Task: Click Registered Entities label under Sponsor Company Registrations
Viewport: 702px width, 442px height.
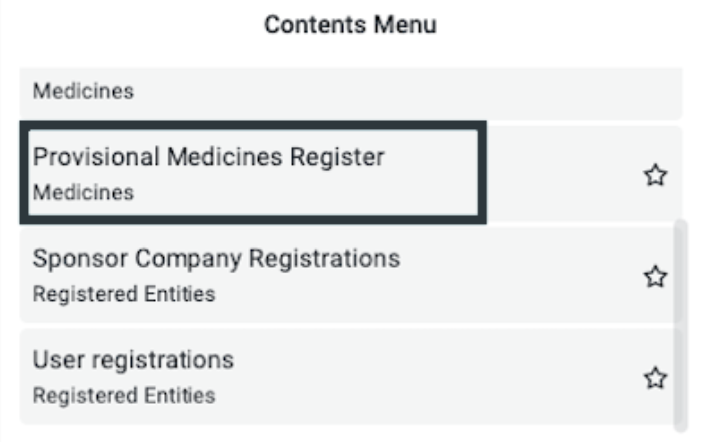Action: click(x=124, y=294)
